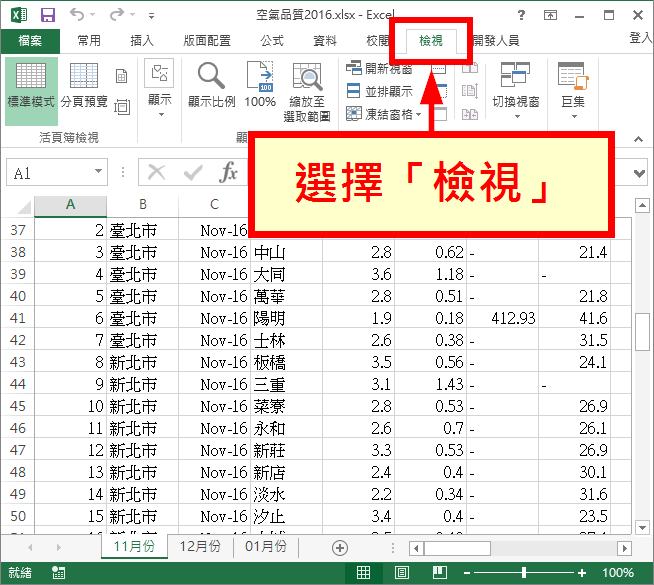Set zoom to 100% via ribbon
Image resolution: width=654 pixels, height=585 pixels.
click(x=260, y=85)
